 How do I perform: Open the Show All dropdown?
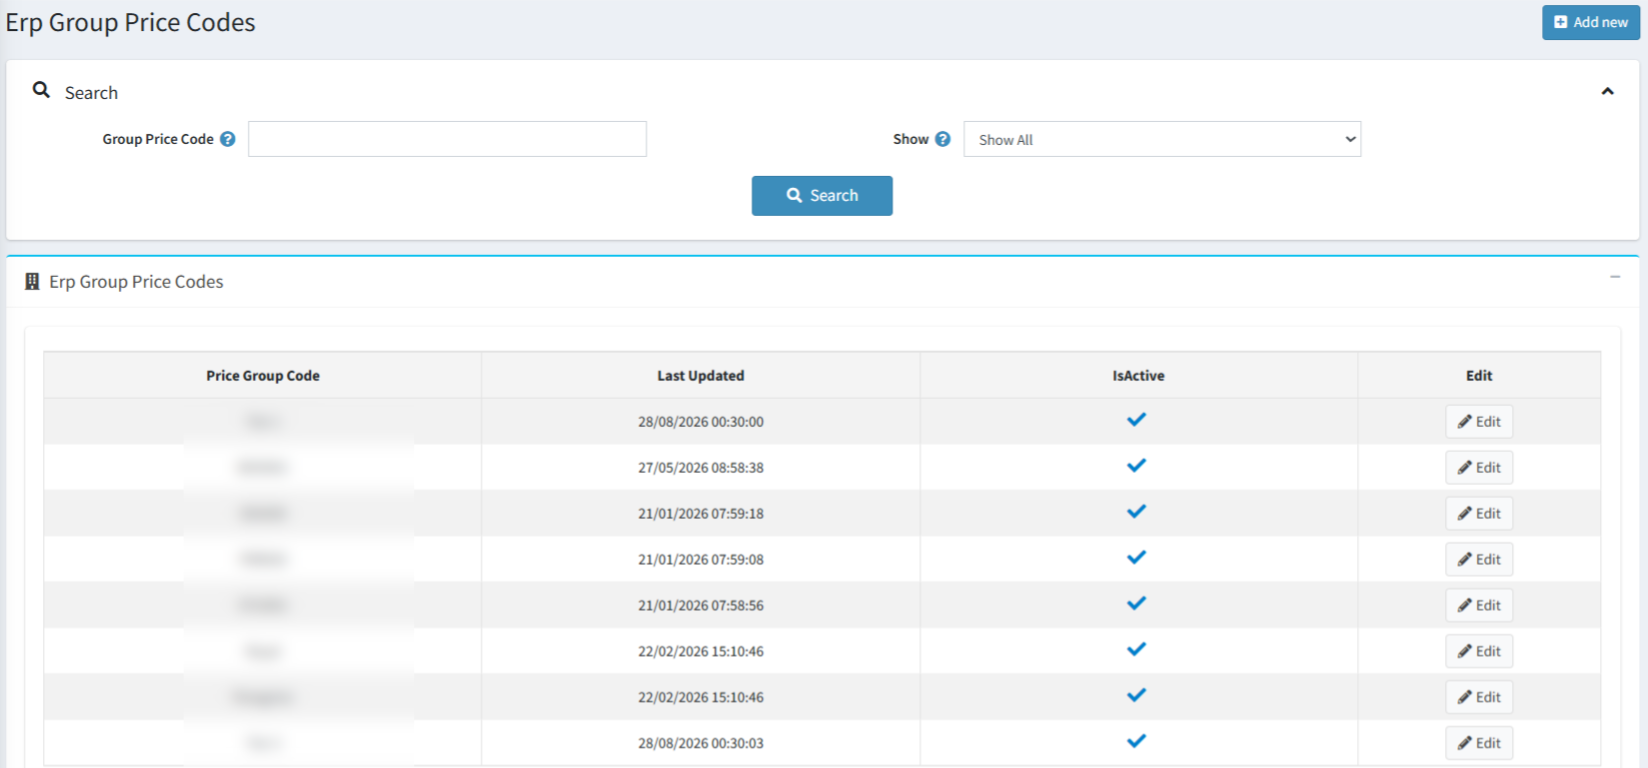(x=1162, y=139)
